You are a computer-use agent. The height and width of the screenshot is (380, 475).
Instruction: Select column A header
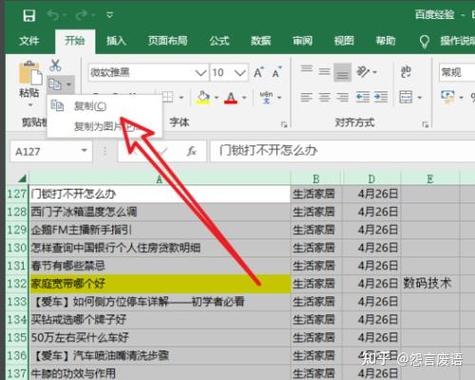click(159, 179)
